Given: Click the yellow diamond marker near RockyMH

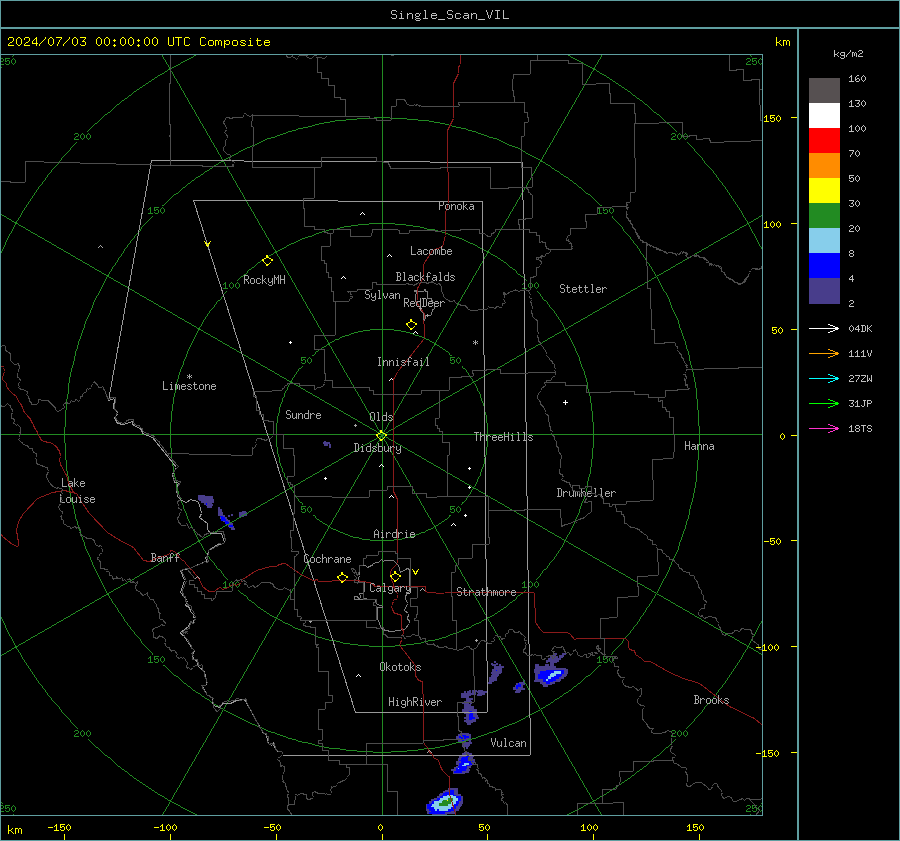Looking at the screenshot, I should point(267,261).
